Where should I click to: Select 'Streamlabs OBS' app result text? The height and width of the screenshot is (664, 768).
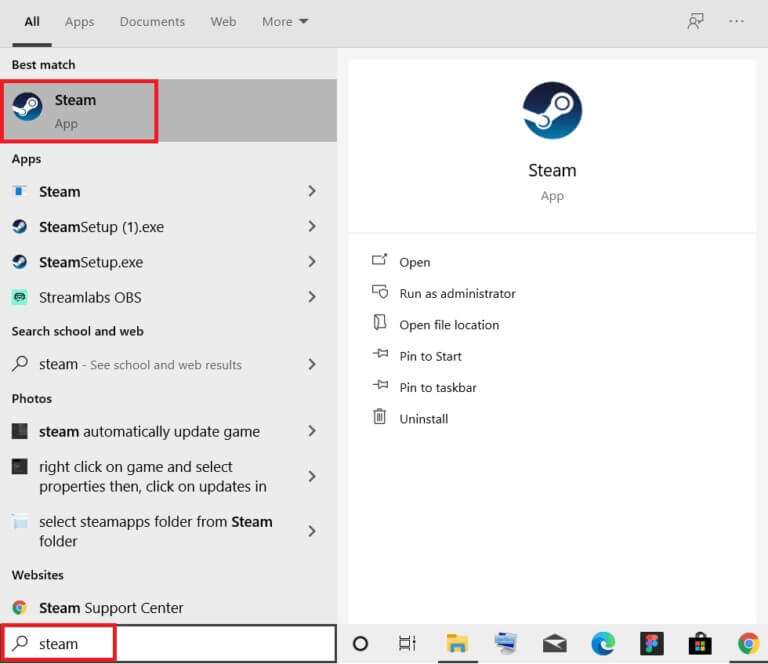(90, 297)
